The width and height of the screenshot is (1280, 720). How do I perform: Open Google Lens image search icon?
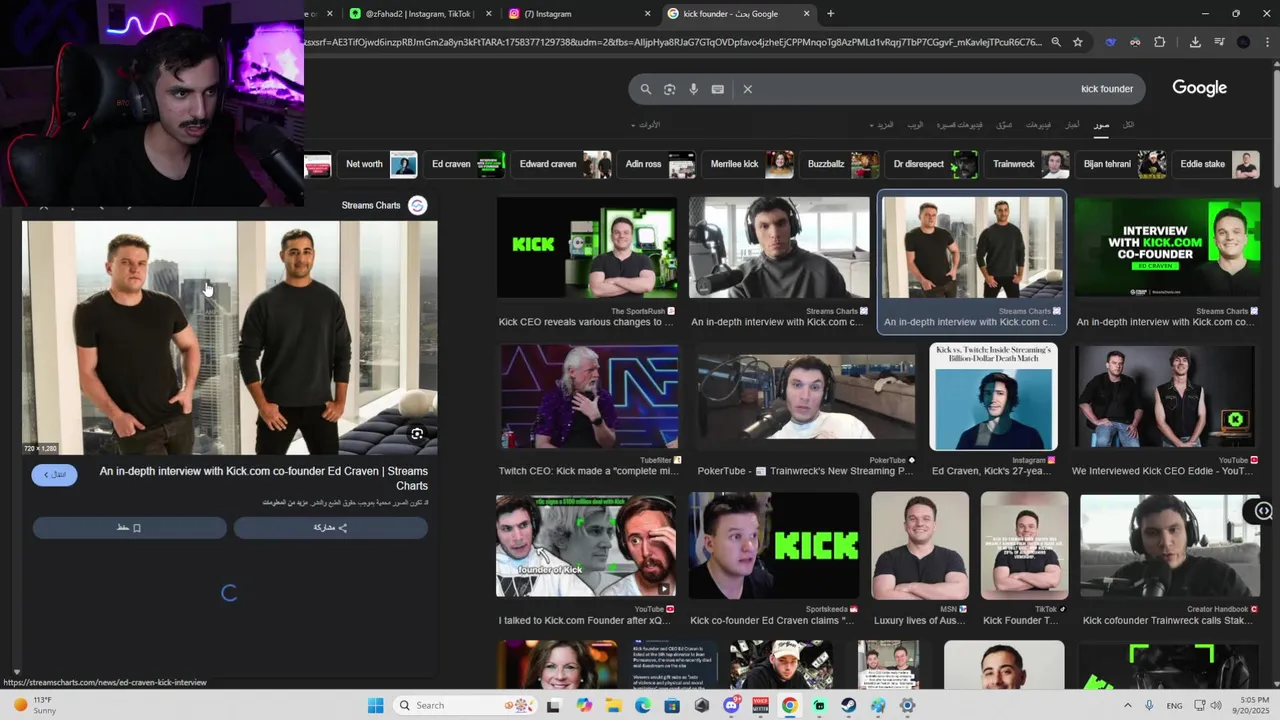coord(670,89)
